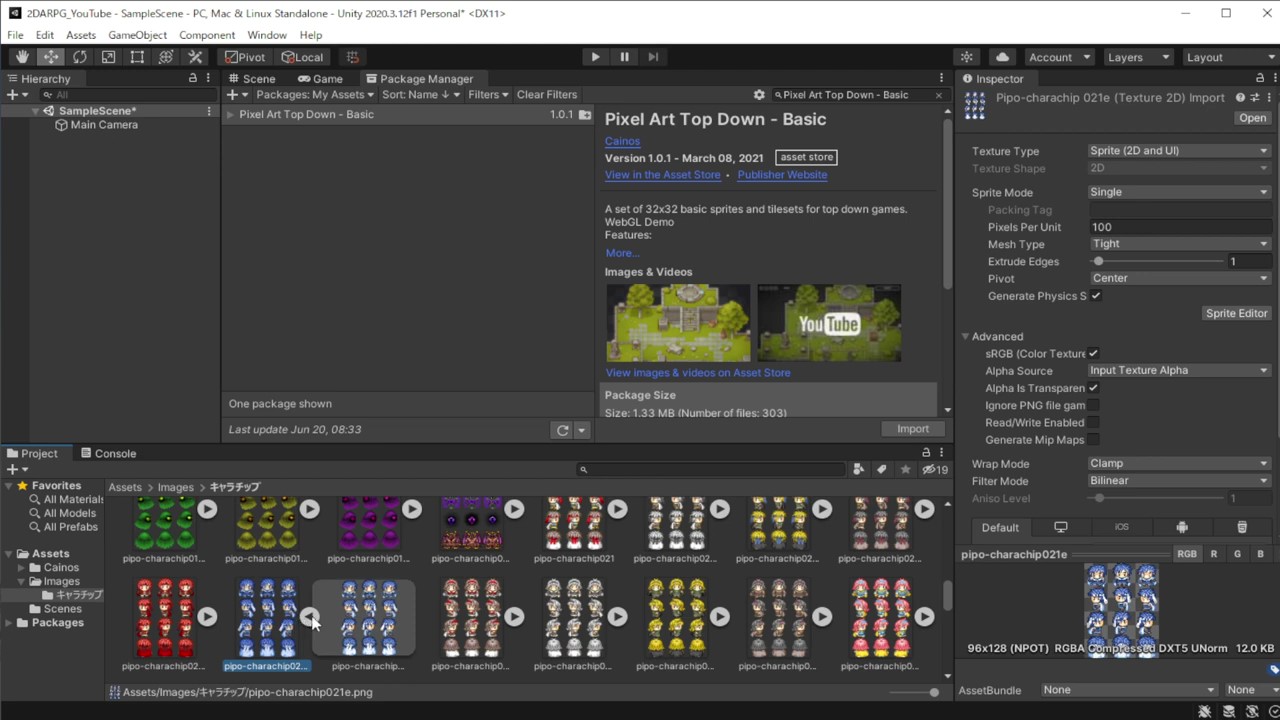
Task: Open Collab services sun icon
Action: click(x=967, y=57)
